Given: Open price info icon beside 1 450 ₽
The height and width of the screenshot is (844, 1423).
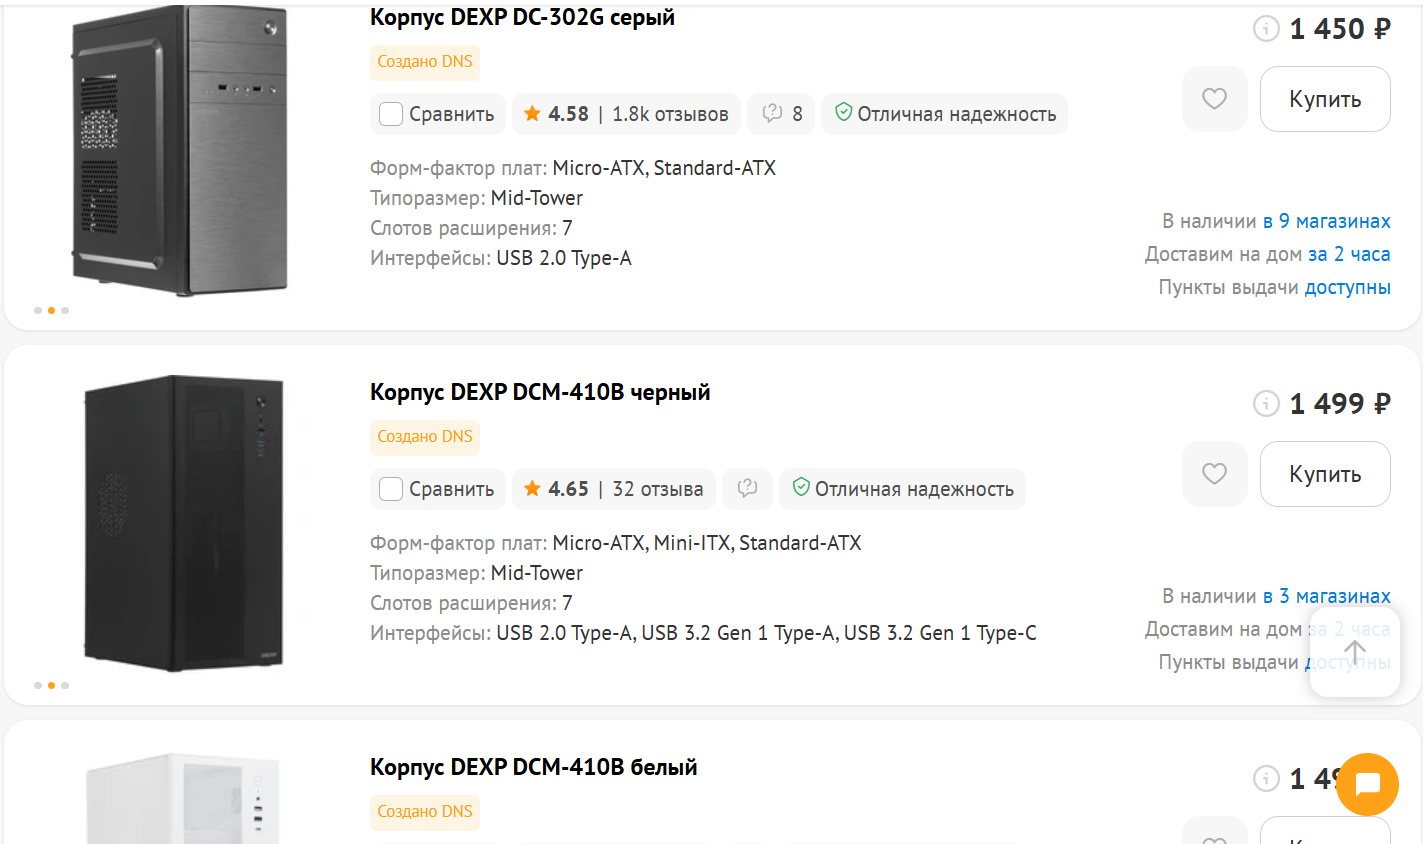Looking at the screenshot, I should point(1266,29).
